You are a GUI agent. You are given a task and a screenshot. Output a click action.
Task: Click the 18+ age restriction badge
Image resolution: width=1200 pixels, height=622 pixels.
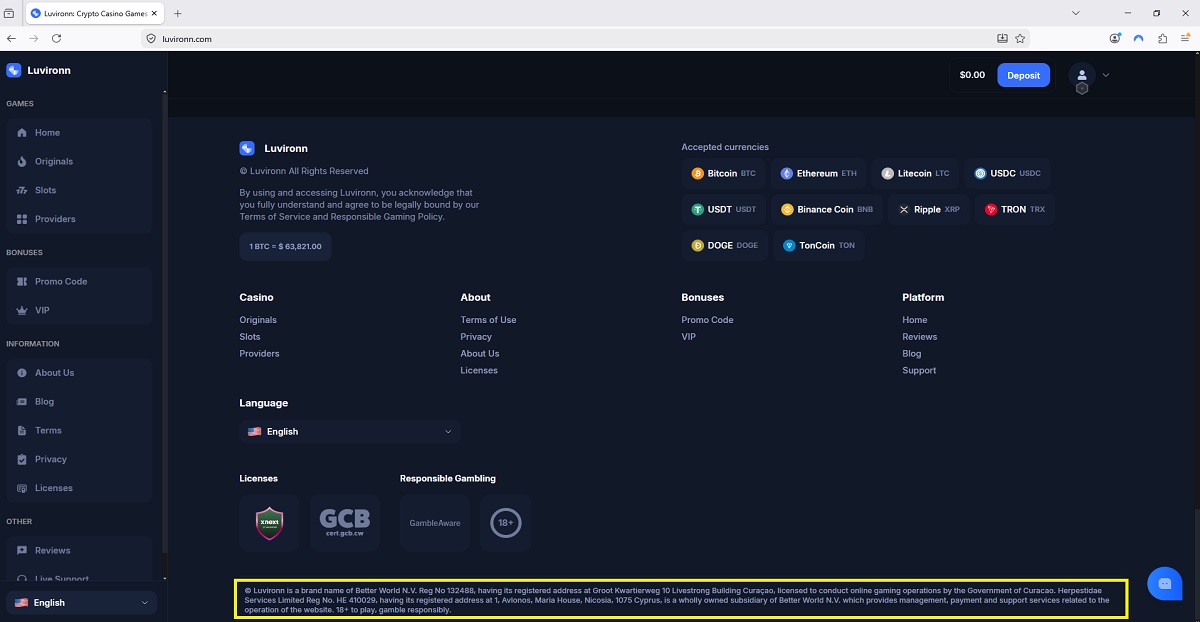(x=506, y=523)
